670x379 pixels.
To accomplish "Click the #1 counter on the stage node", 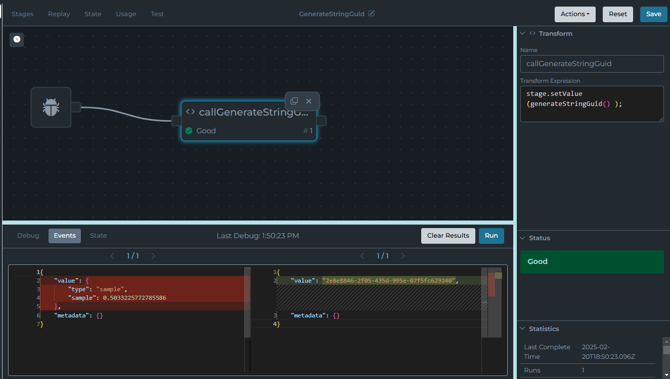I will coord(308,131).
